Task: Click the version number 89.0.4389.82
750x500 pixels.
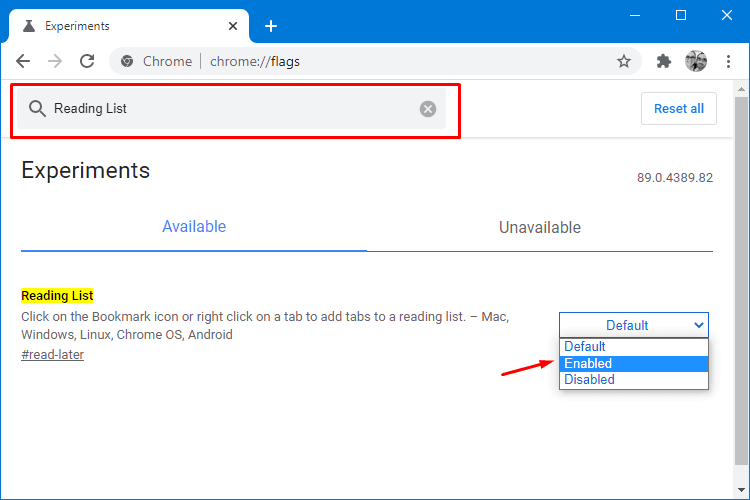Action: coord(674,178)
